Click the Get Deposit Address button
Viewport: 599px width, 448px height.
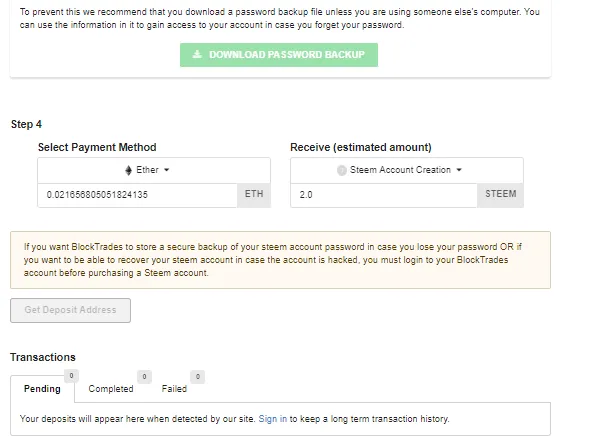[x=70, y=310]
